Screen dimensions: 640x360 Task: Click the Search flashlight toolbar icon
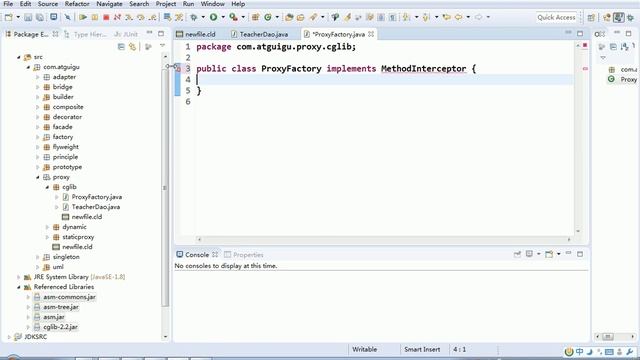tap(313, 17)
